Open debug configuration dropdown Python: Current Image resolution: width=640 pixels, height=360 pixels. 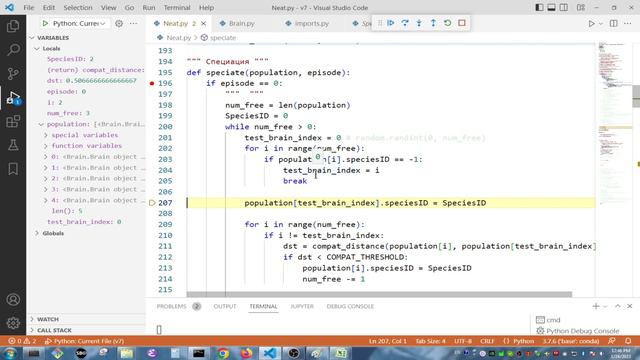79,23
